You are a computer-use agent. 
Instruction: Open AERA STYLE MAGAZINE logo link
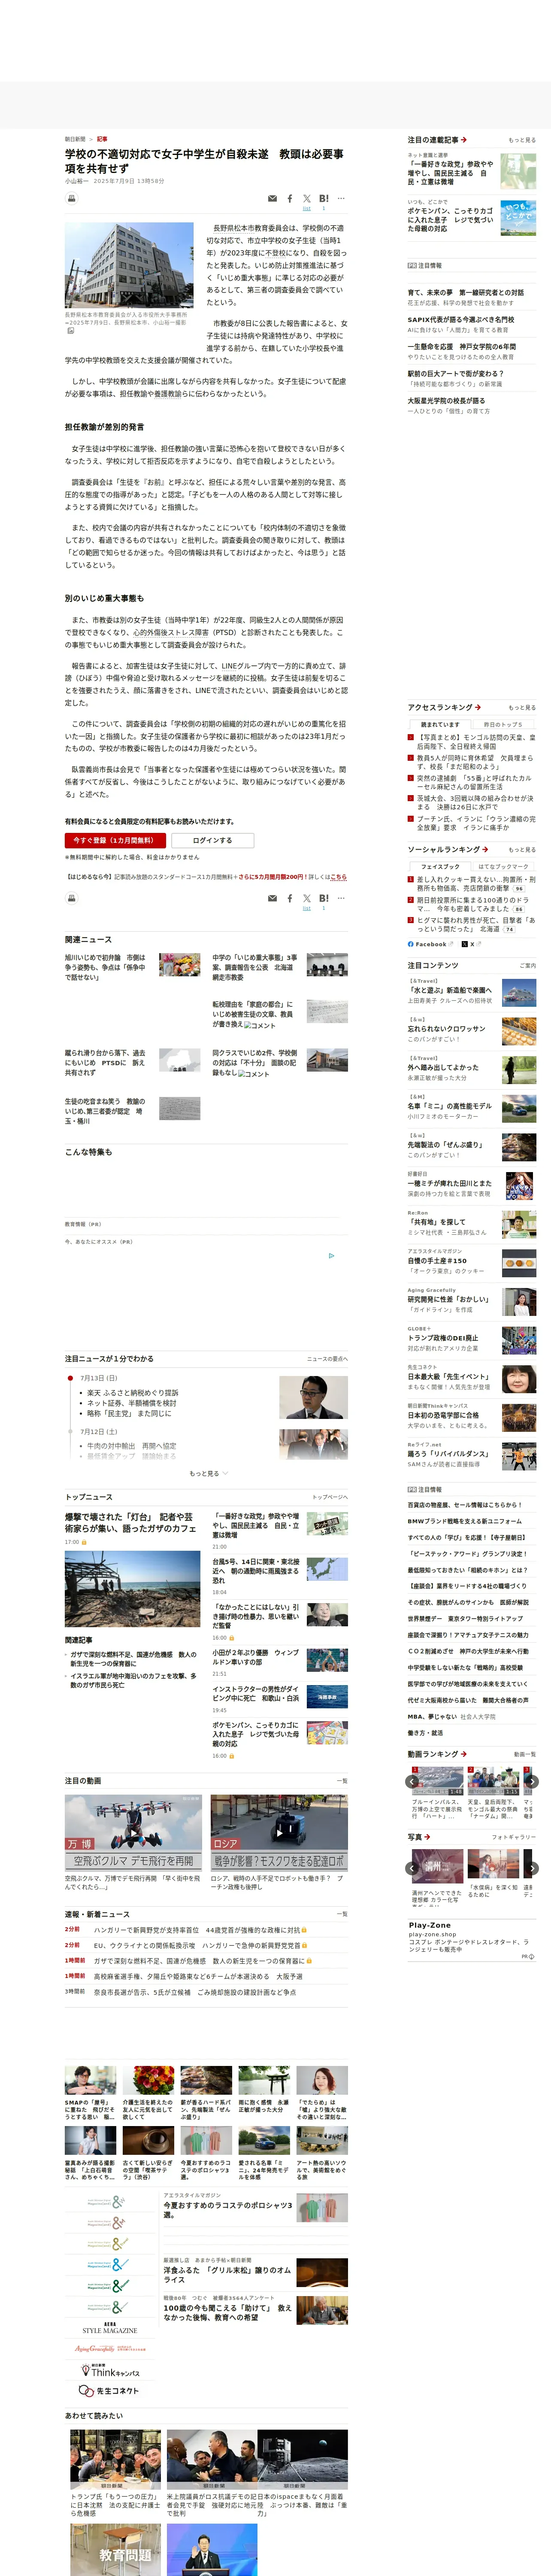[110, 2328]
